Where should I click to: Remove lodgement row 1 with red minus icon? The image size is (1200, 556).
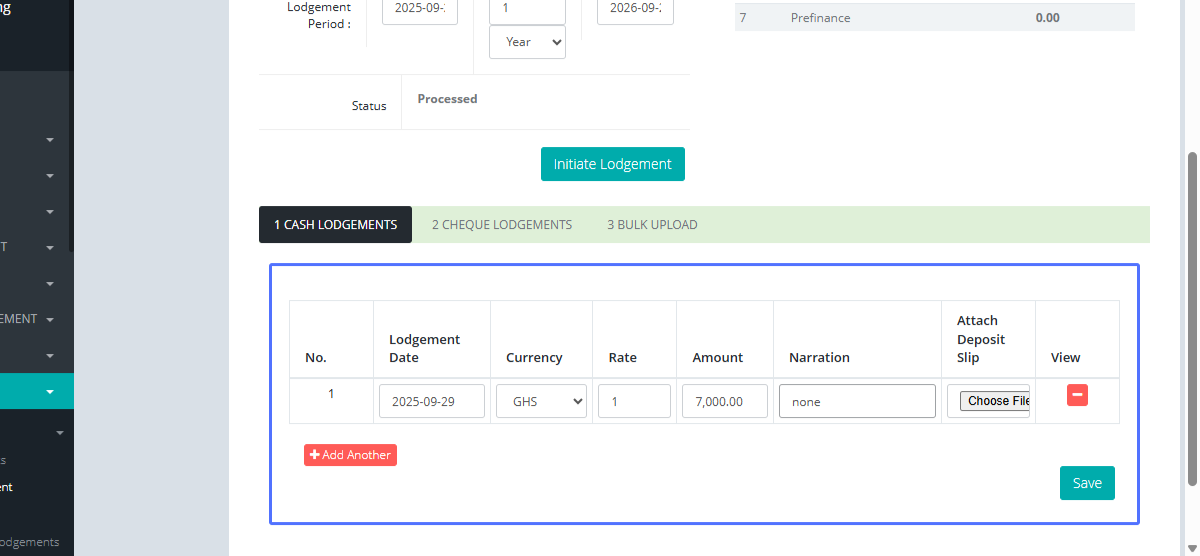(1077, 395)
